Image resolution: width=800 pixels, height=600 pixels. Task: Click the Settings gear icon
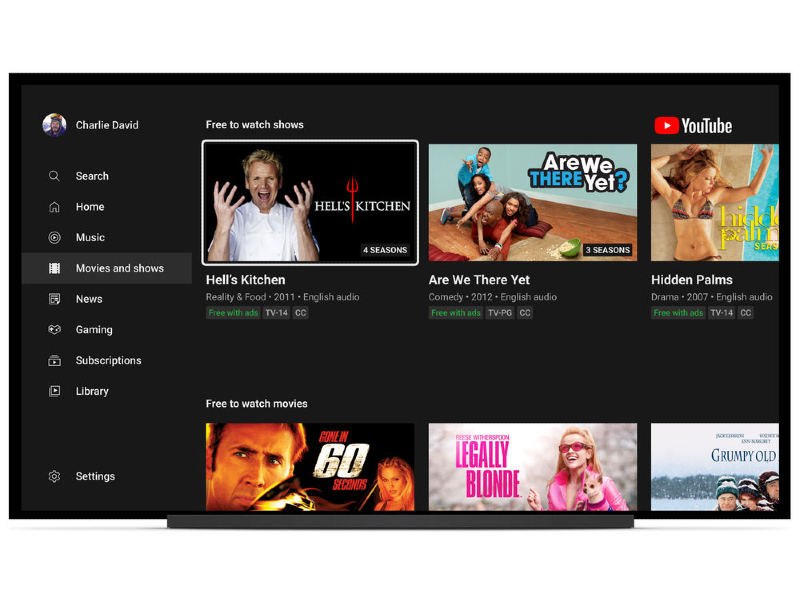tap(54, 477)
